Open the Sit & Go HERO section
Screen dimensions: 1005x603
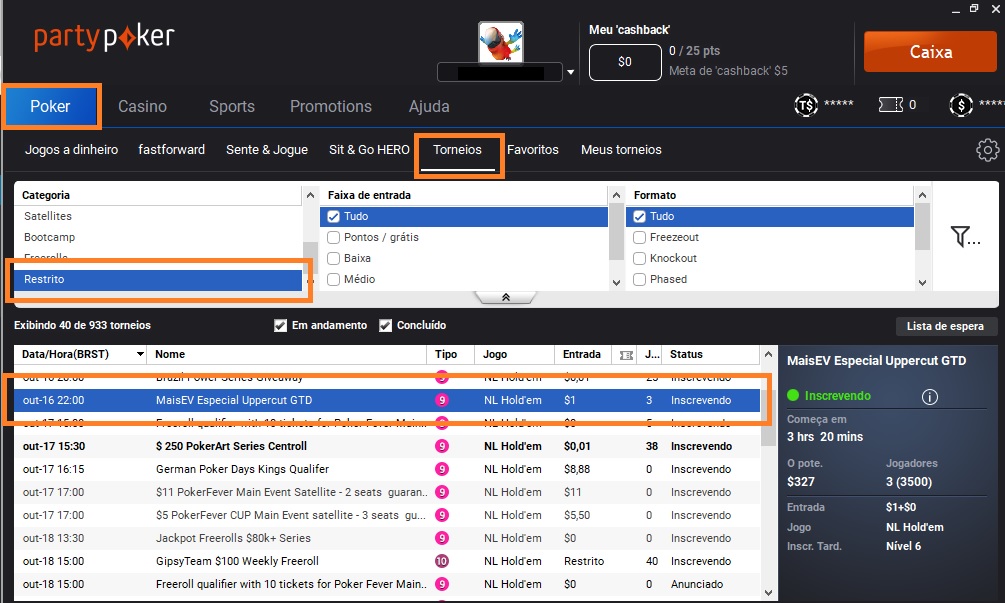click(369, 150)
